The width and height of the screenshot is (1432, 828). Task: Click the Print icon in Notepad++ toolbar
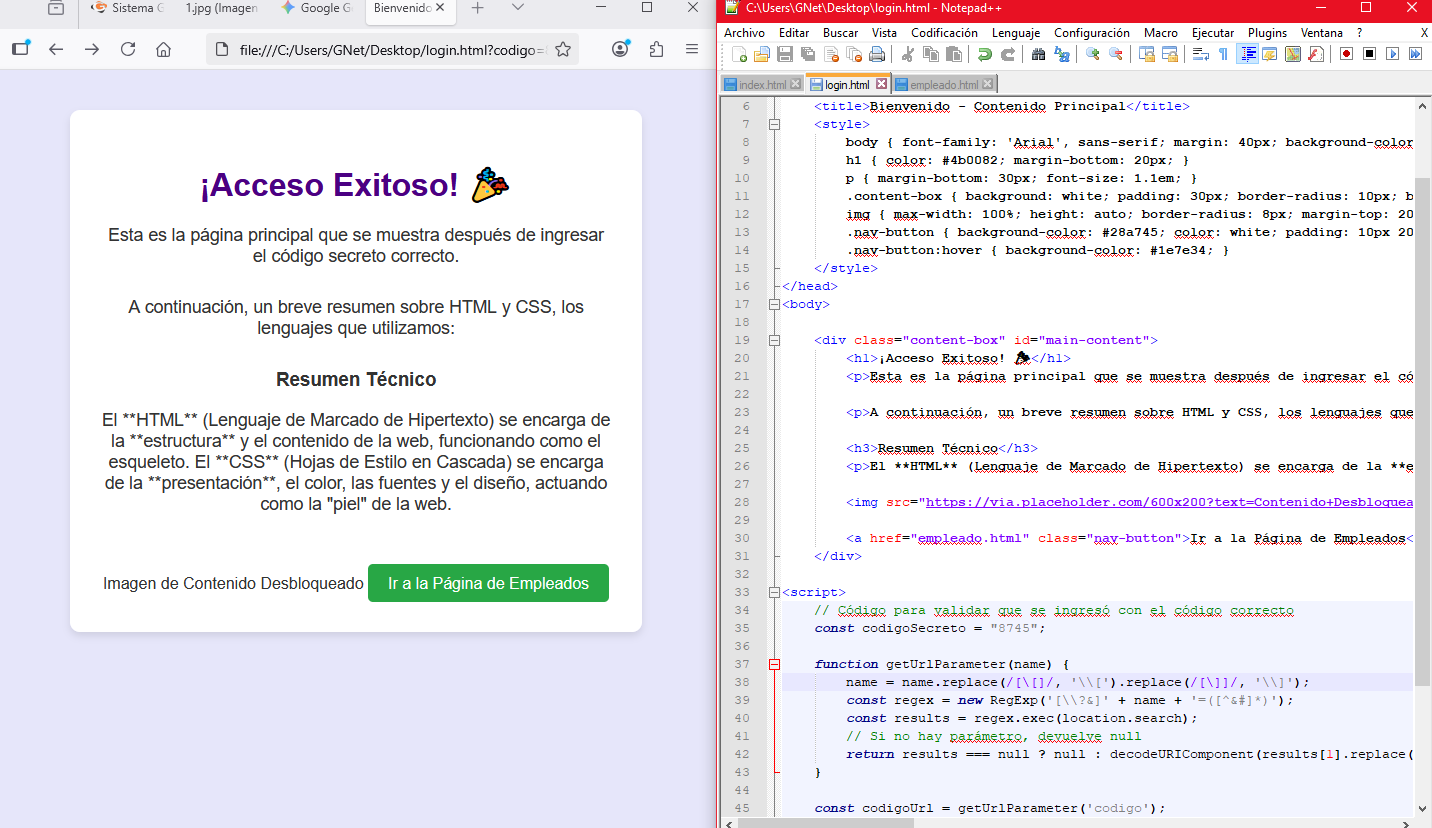click(877, 54)
